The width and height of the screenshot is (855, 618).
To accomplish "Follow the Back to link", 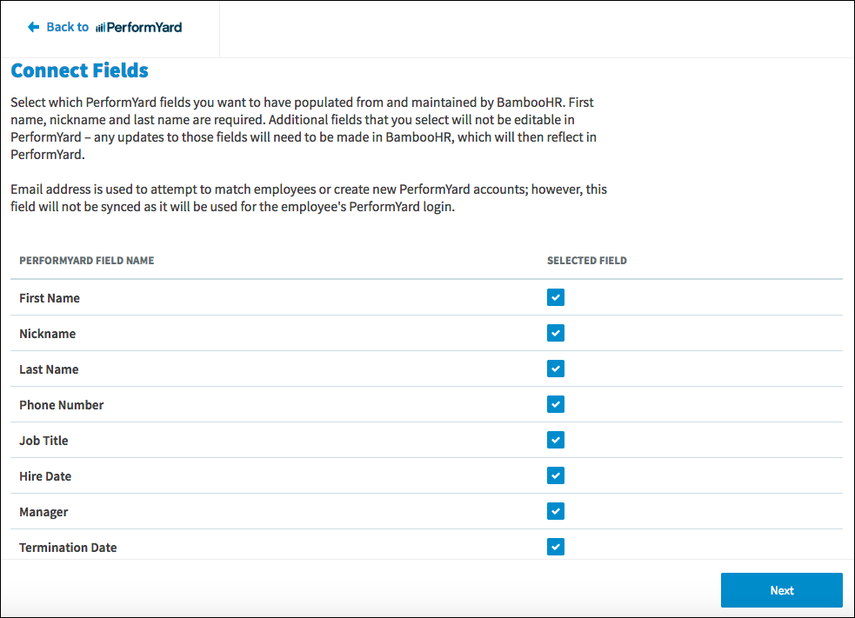I will click(67, 27).
